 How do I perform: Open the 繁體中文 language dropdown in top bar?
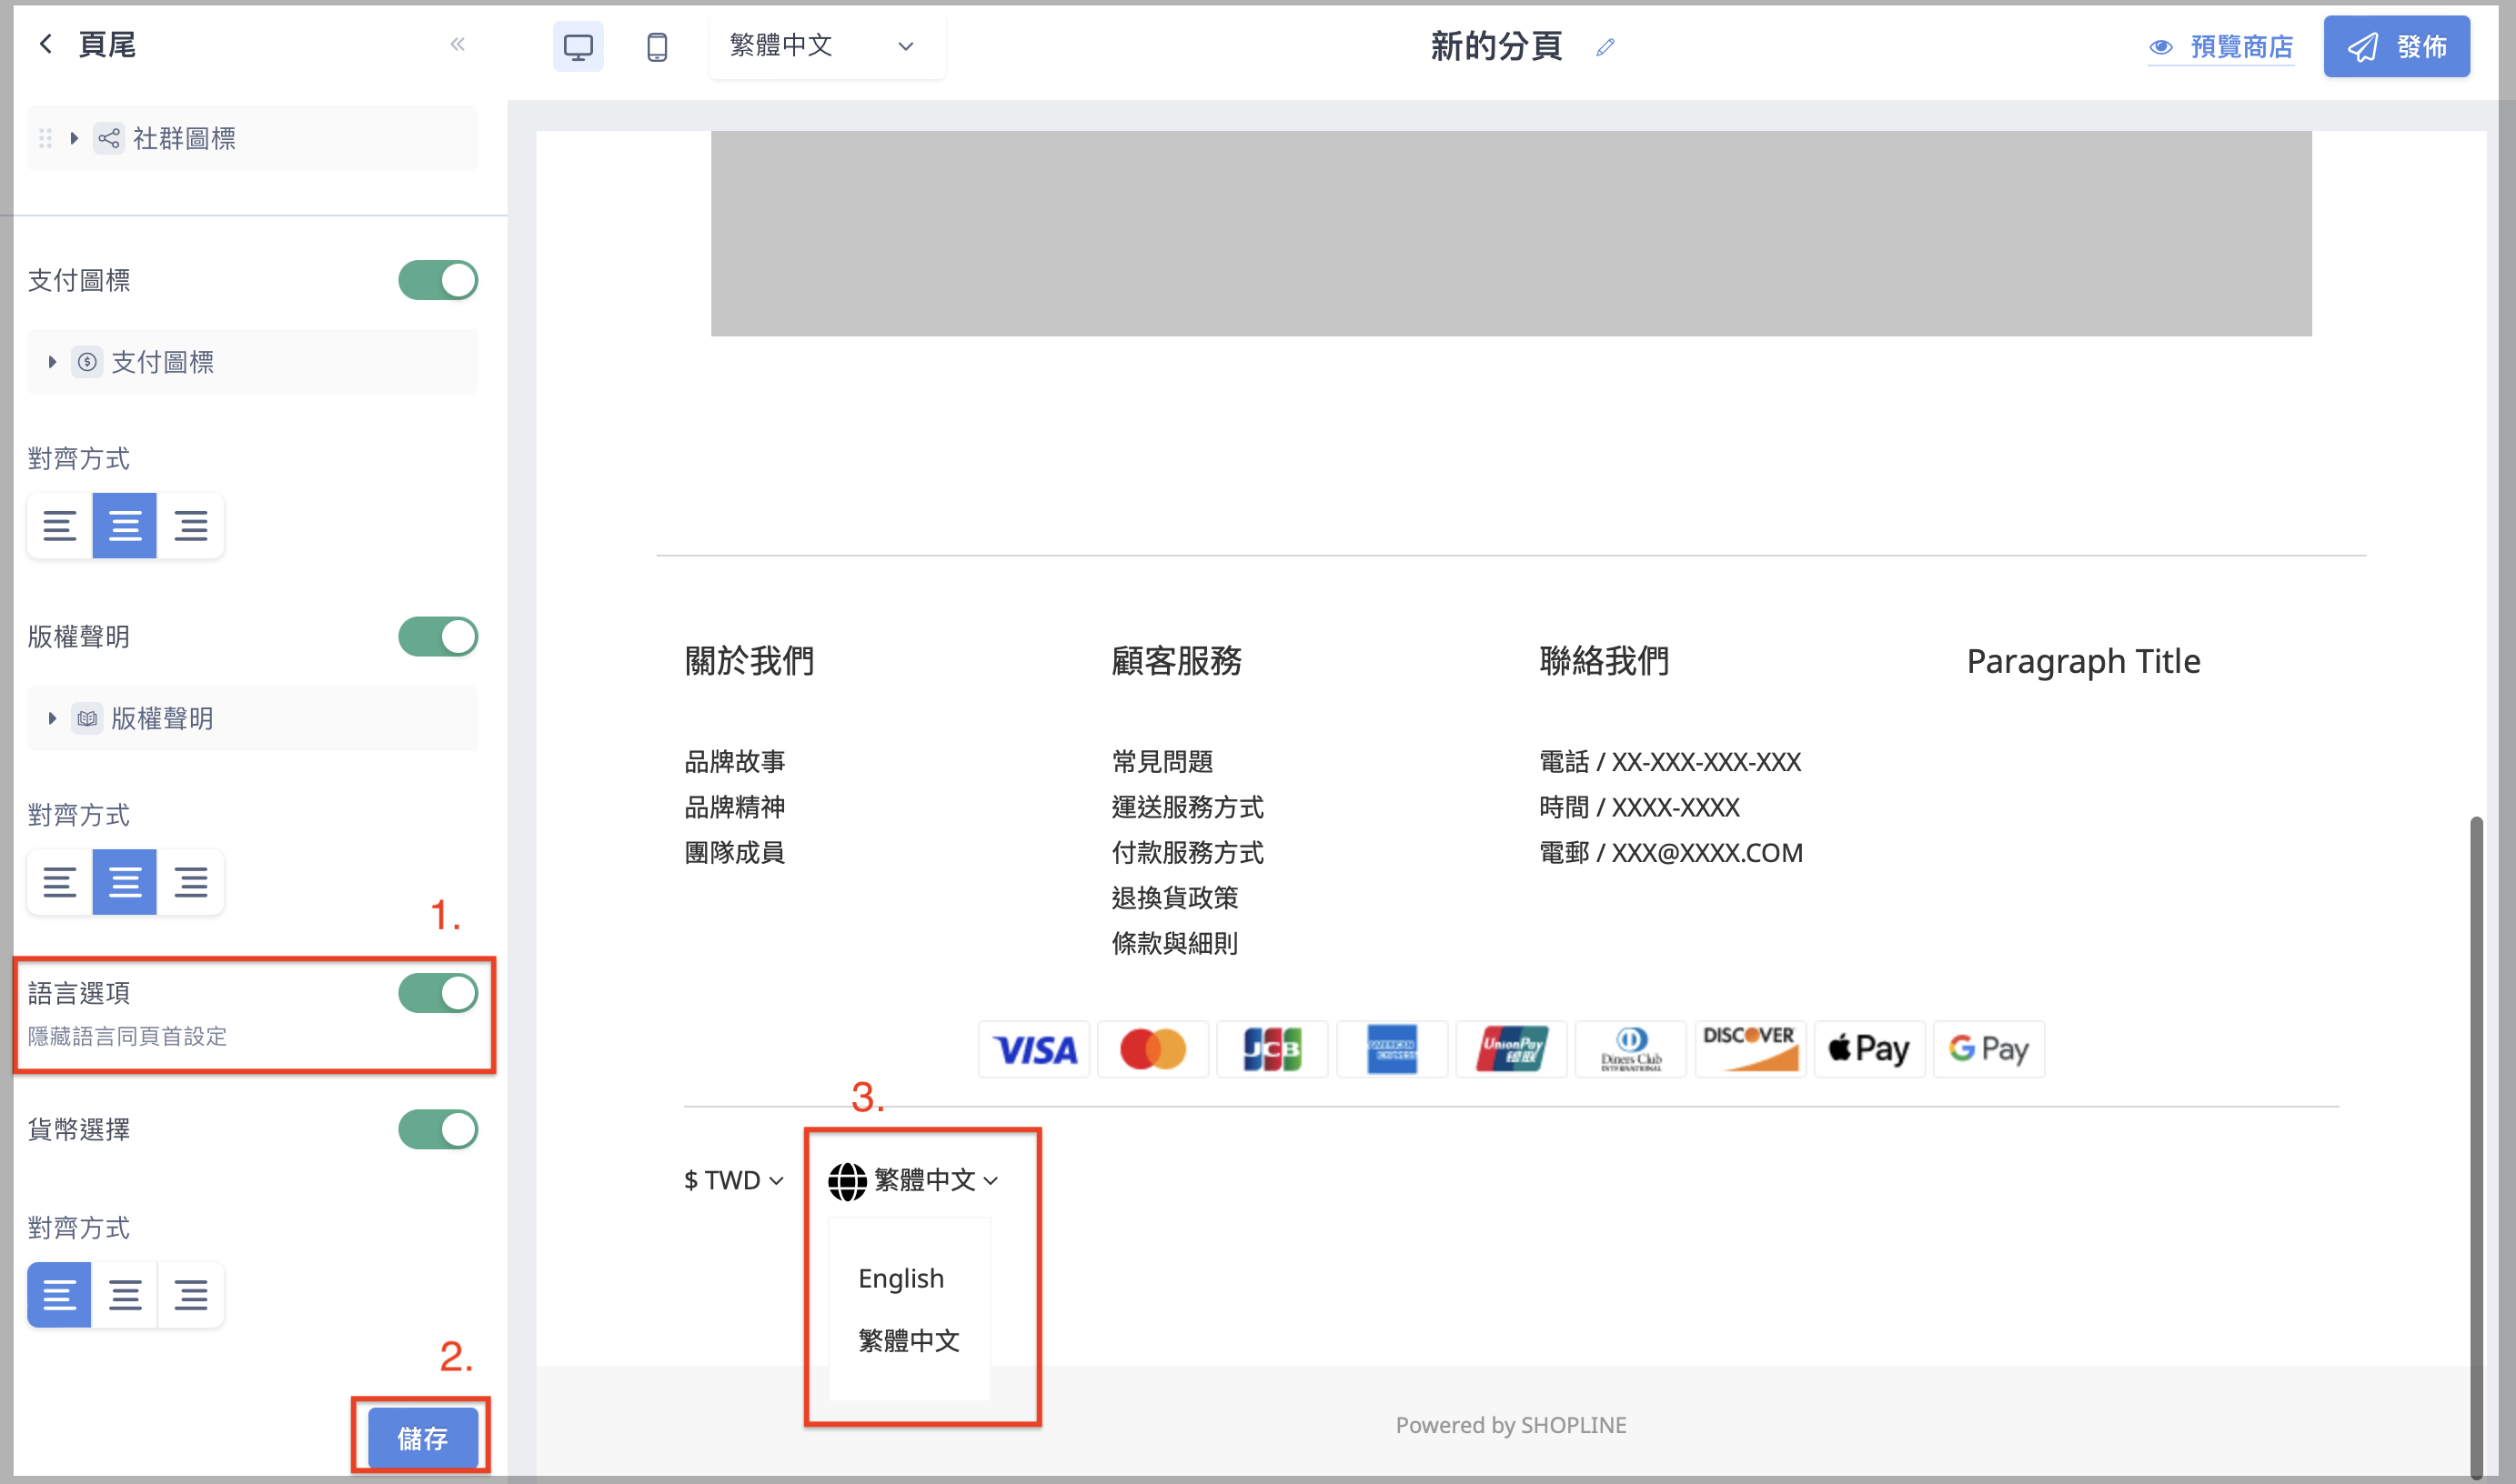pyautogui.click(x=826, y=45)
